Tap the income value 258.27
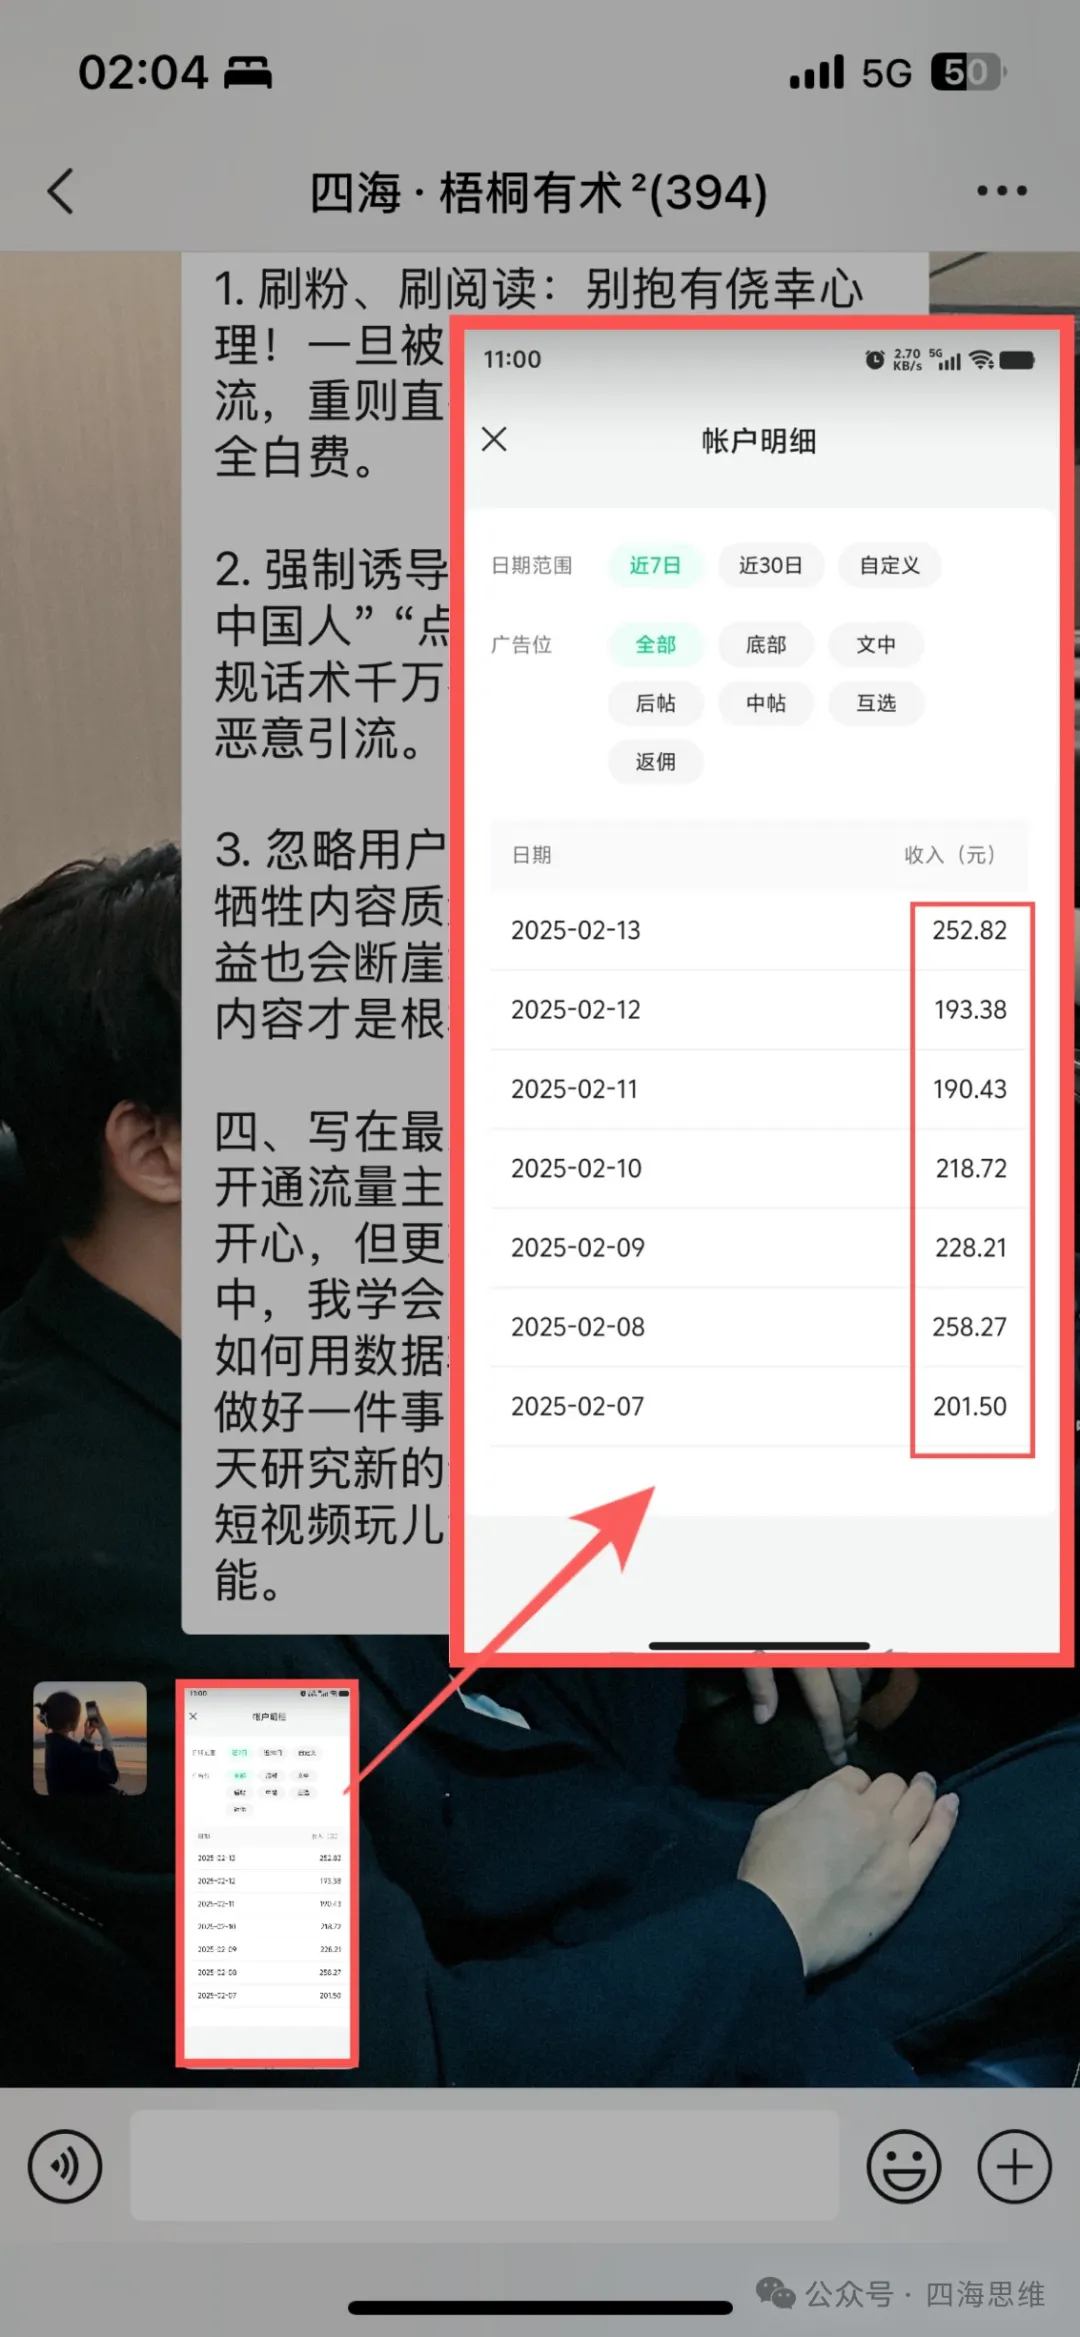 pyautogui.click(x=970, y=1327)
